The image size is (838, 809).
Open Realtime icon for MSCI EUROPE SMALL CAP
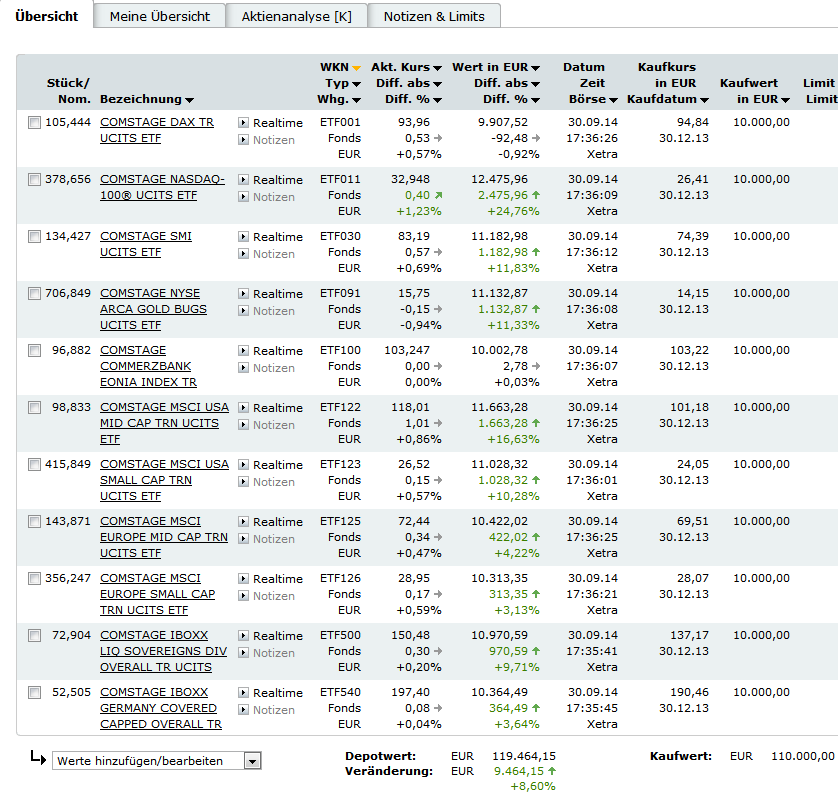pyautogui.click(x=243, y=579)
